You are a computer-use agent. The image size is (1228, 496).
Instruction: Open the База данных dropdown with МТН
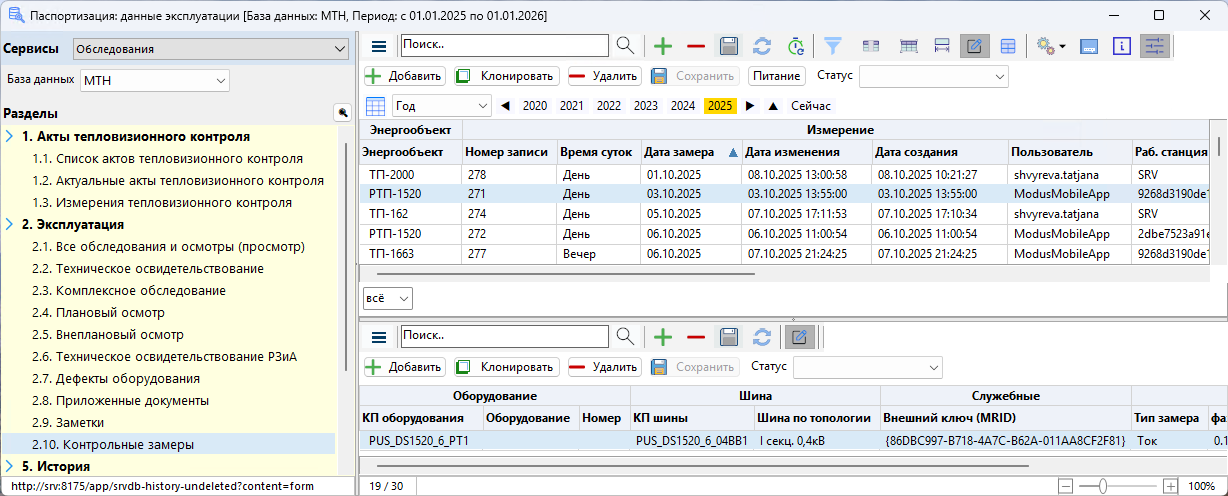click(155, 80)
